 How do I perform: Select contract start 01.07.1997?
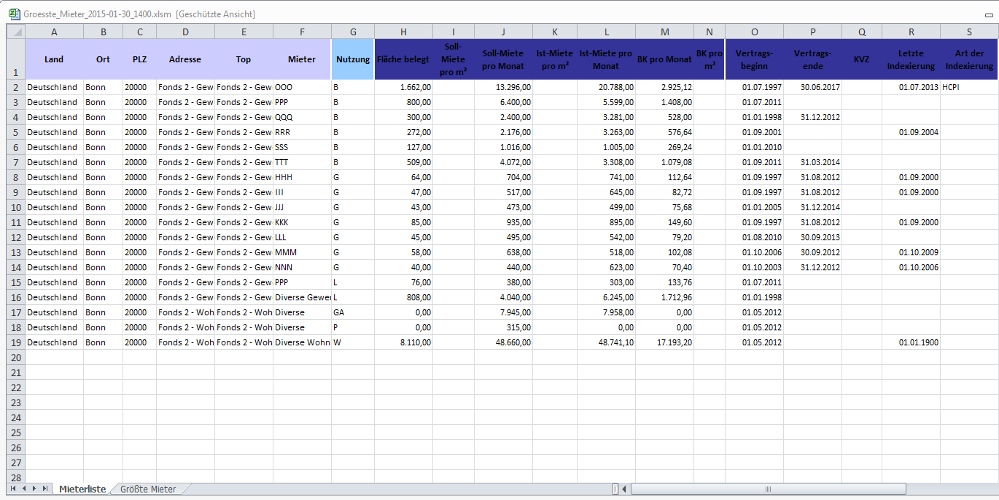click(754, 87)
